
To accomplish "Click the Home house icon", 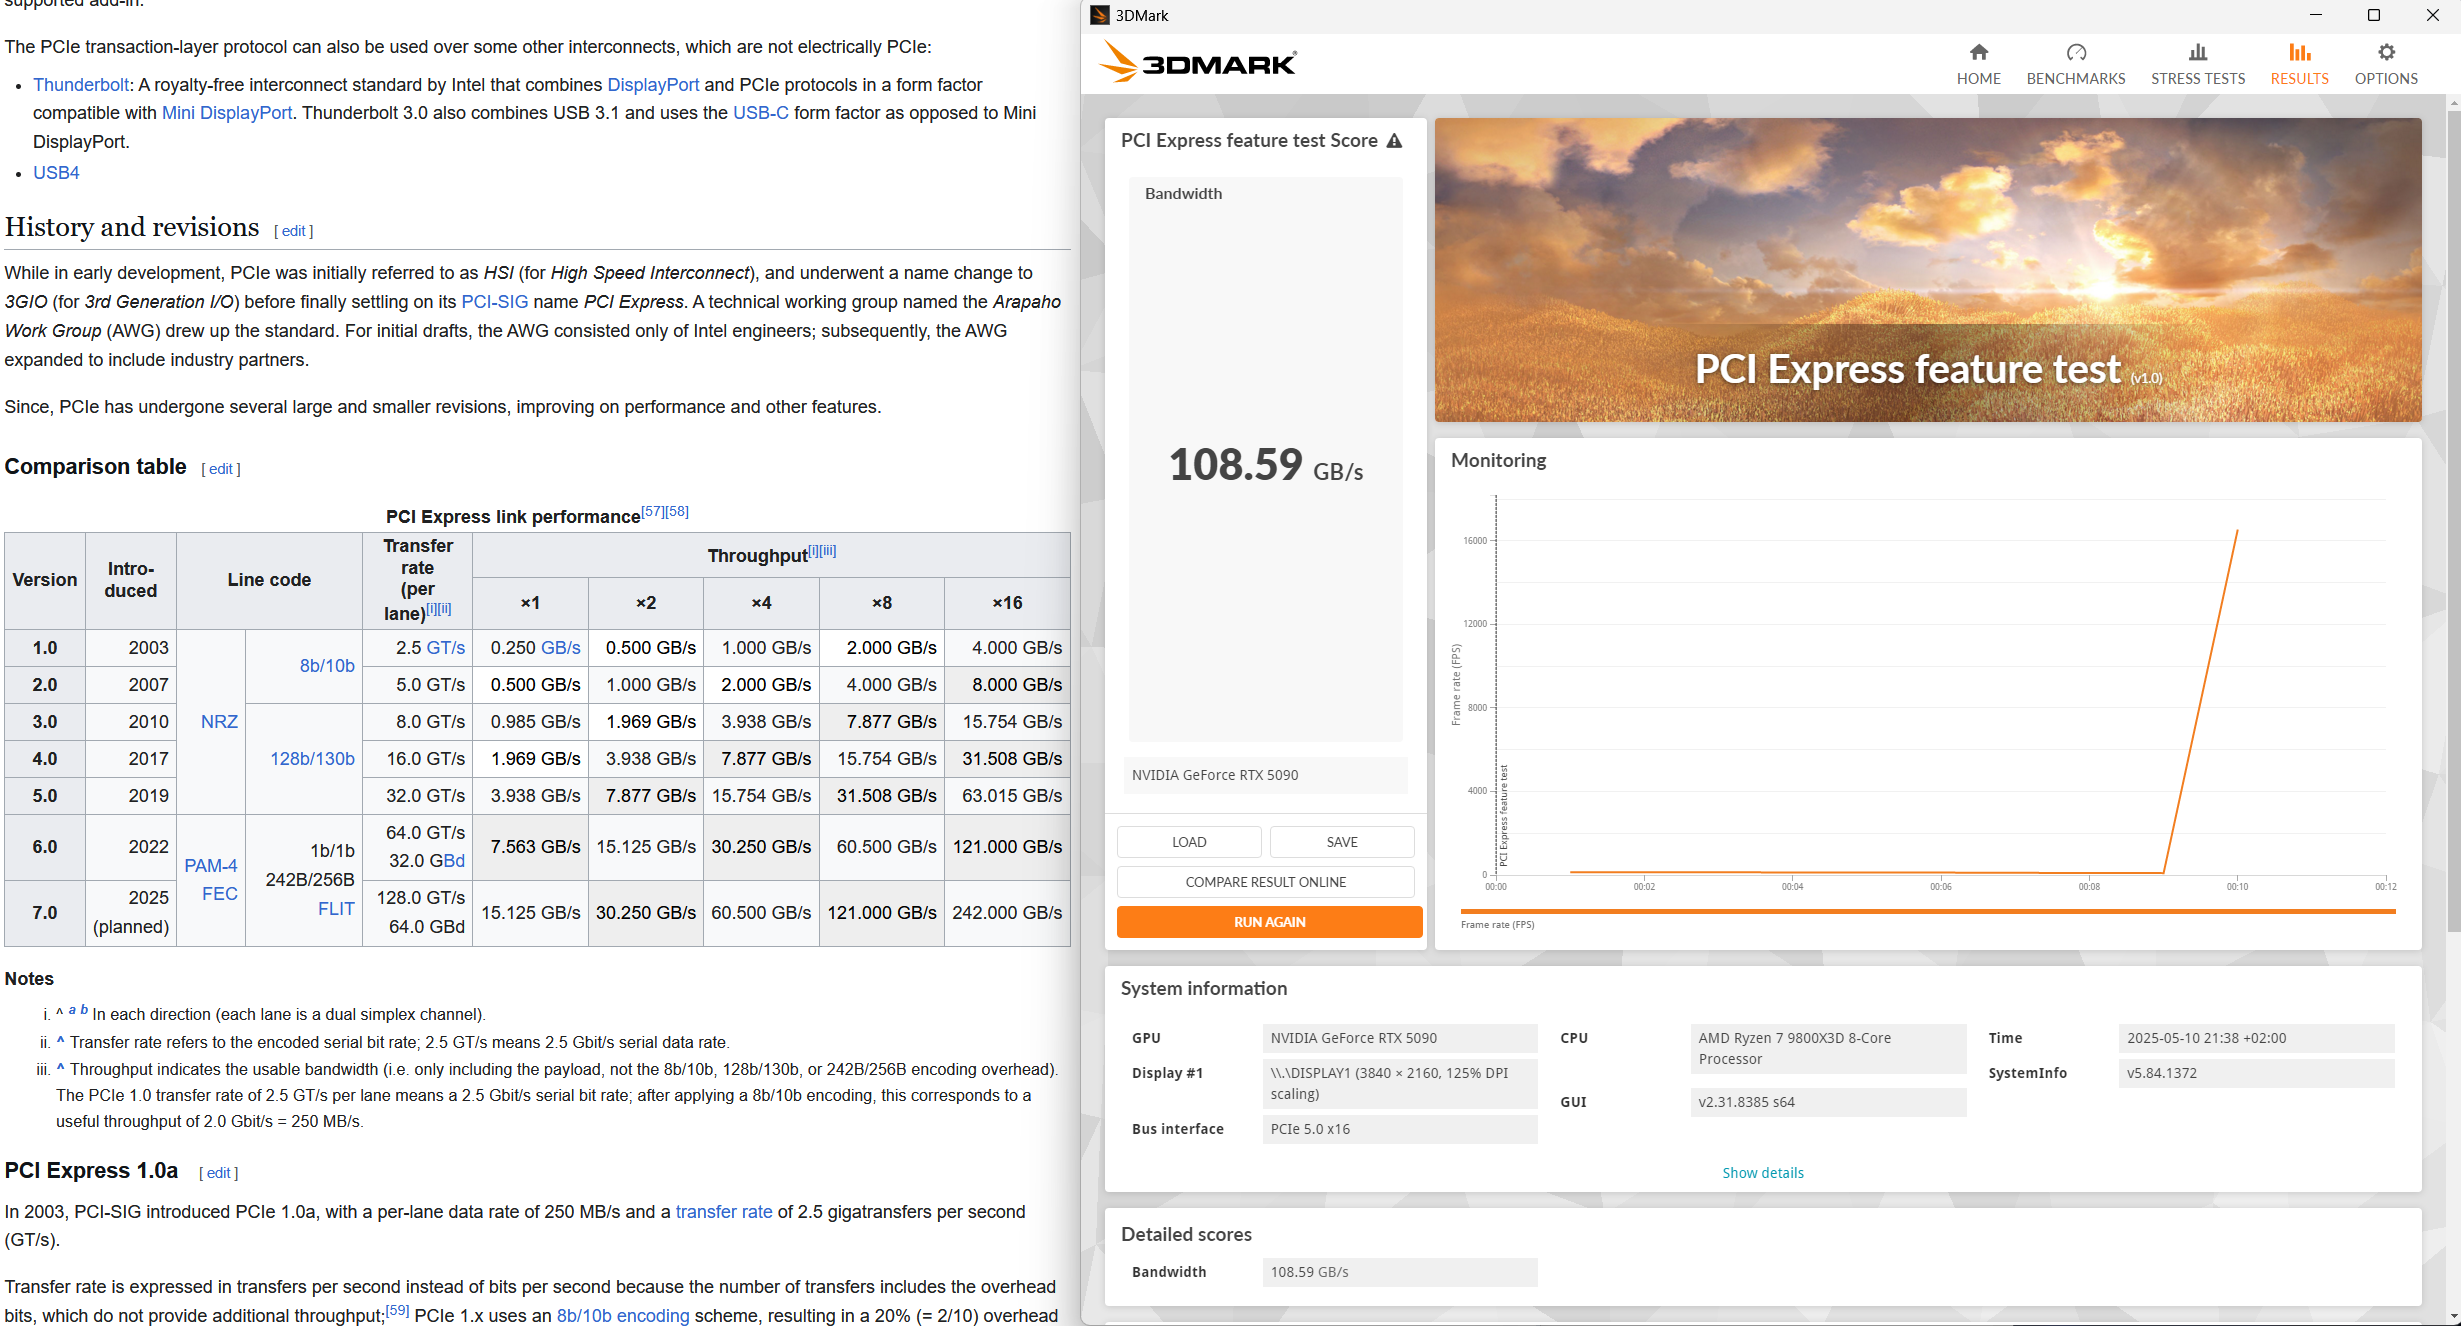I will click(x=1978, y=53).
